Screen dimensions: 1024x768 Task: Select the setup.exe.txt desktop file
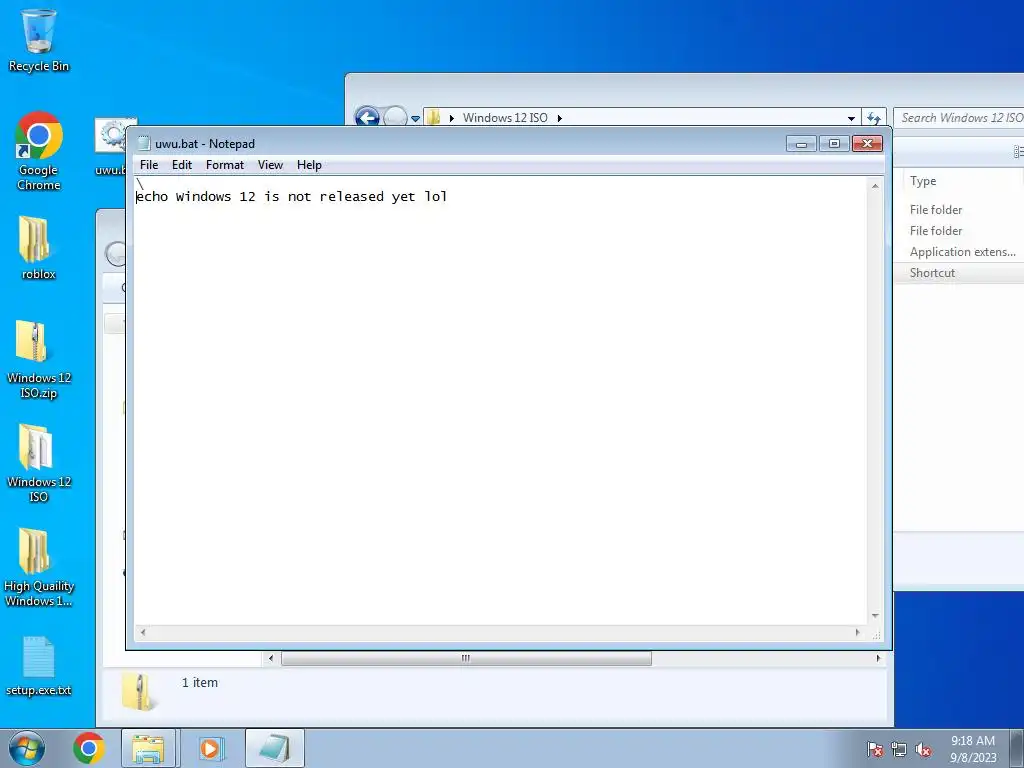pos(39,666)
